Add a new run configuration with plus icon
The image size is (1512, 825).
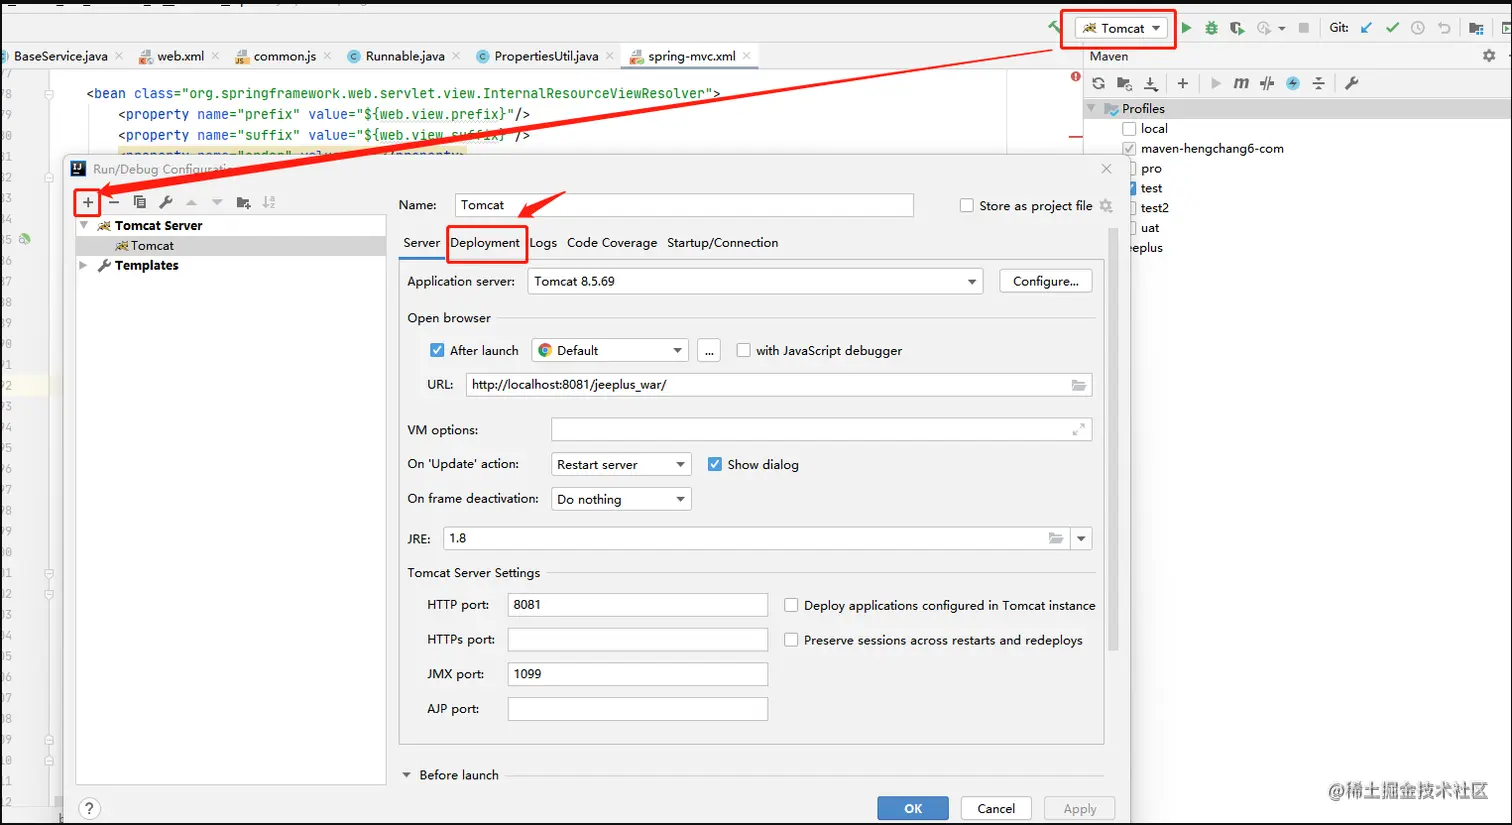[88, 202]
